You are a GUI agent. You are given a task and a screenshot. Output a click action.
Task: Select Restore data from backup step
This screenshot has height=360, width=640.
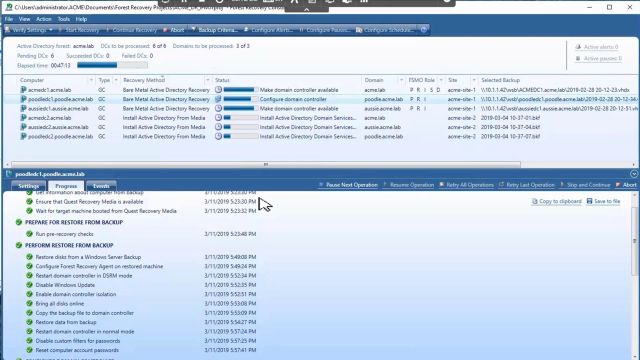(x=66, y=322)
